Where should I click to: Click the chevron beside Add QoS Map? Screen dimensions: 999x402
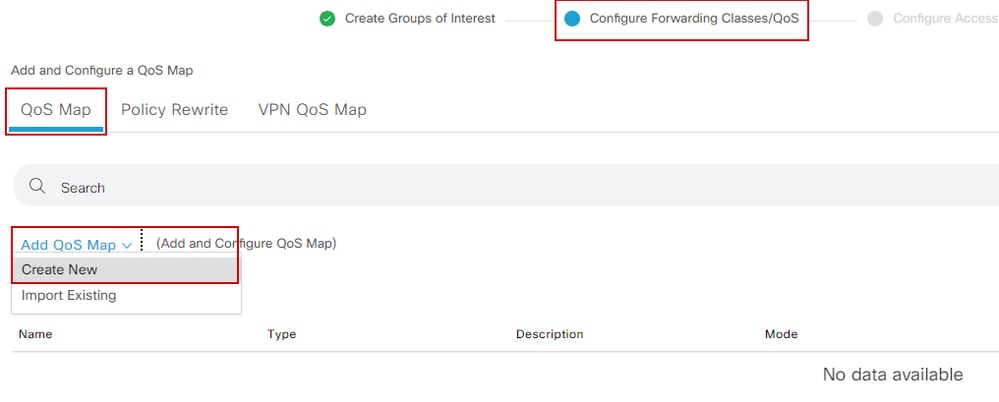pyautogui.click(x=126, y=245)
